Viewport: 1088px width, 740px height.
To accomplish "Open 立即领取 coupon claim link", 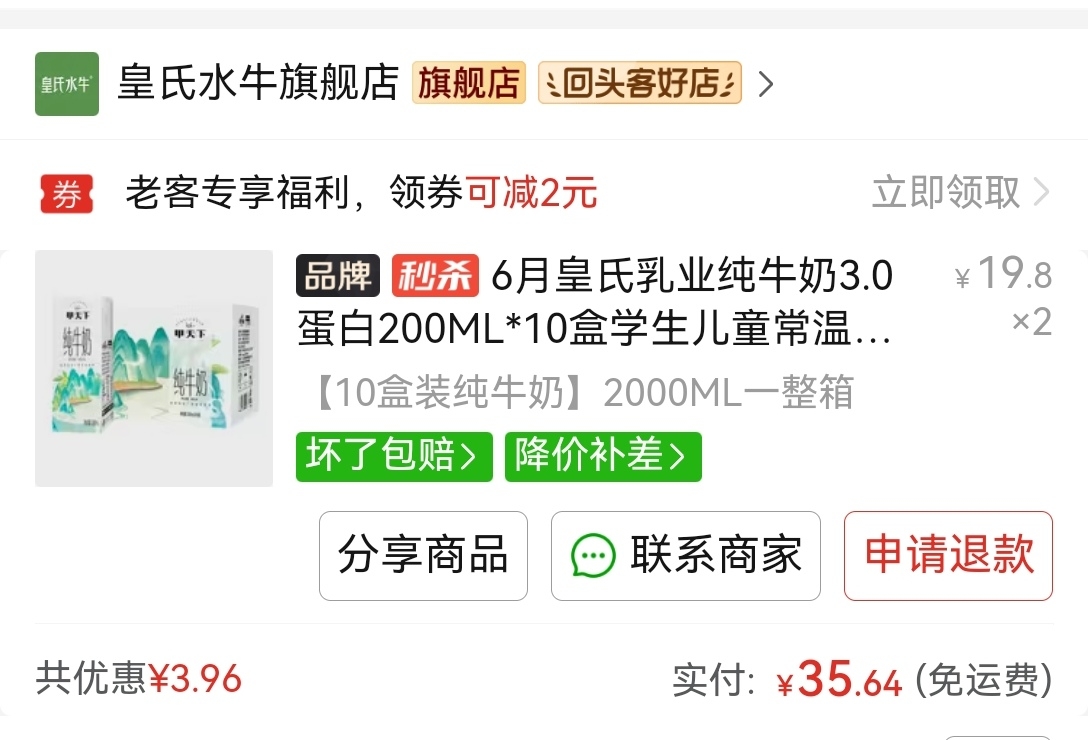I will 946,192.
